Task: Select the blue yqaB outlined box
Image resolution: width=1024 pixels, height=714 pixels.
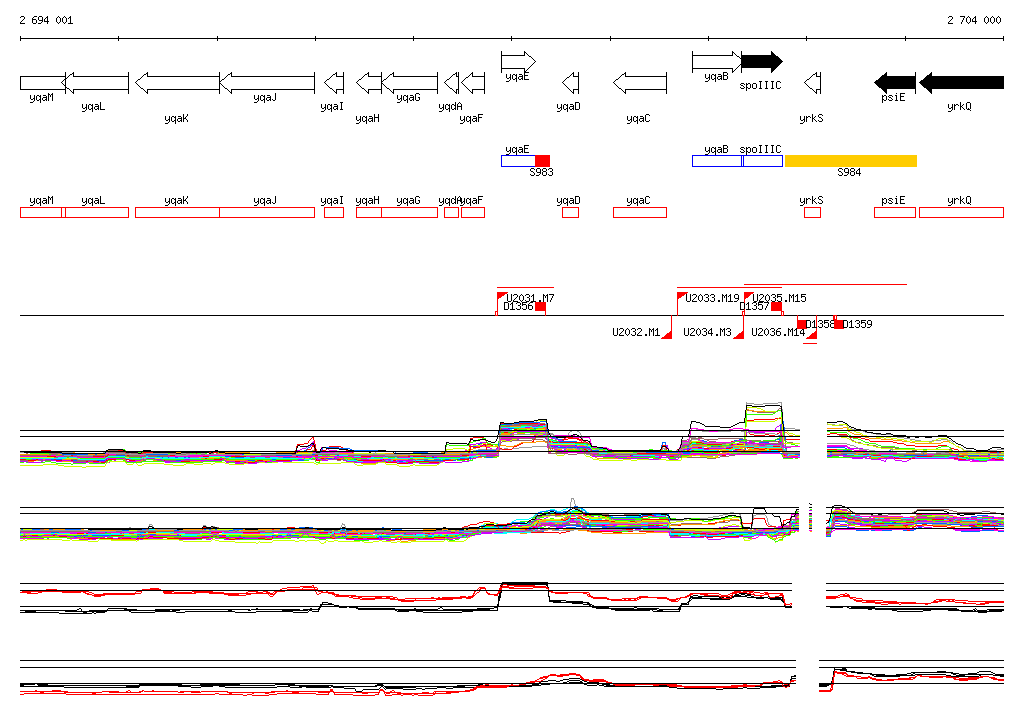Action: pos(717,161)
